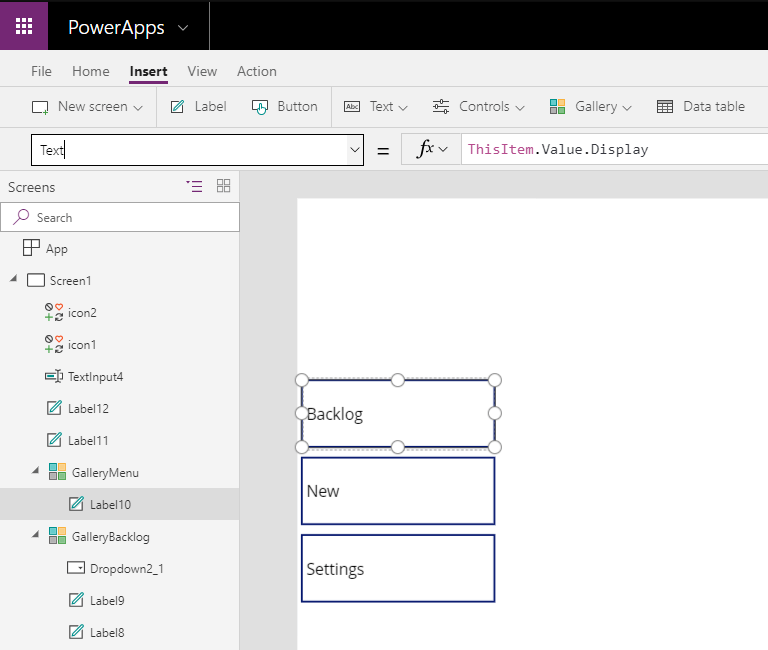Select GalleryBacklog in the tree

111,537
